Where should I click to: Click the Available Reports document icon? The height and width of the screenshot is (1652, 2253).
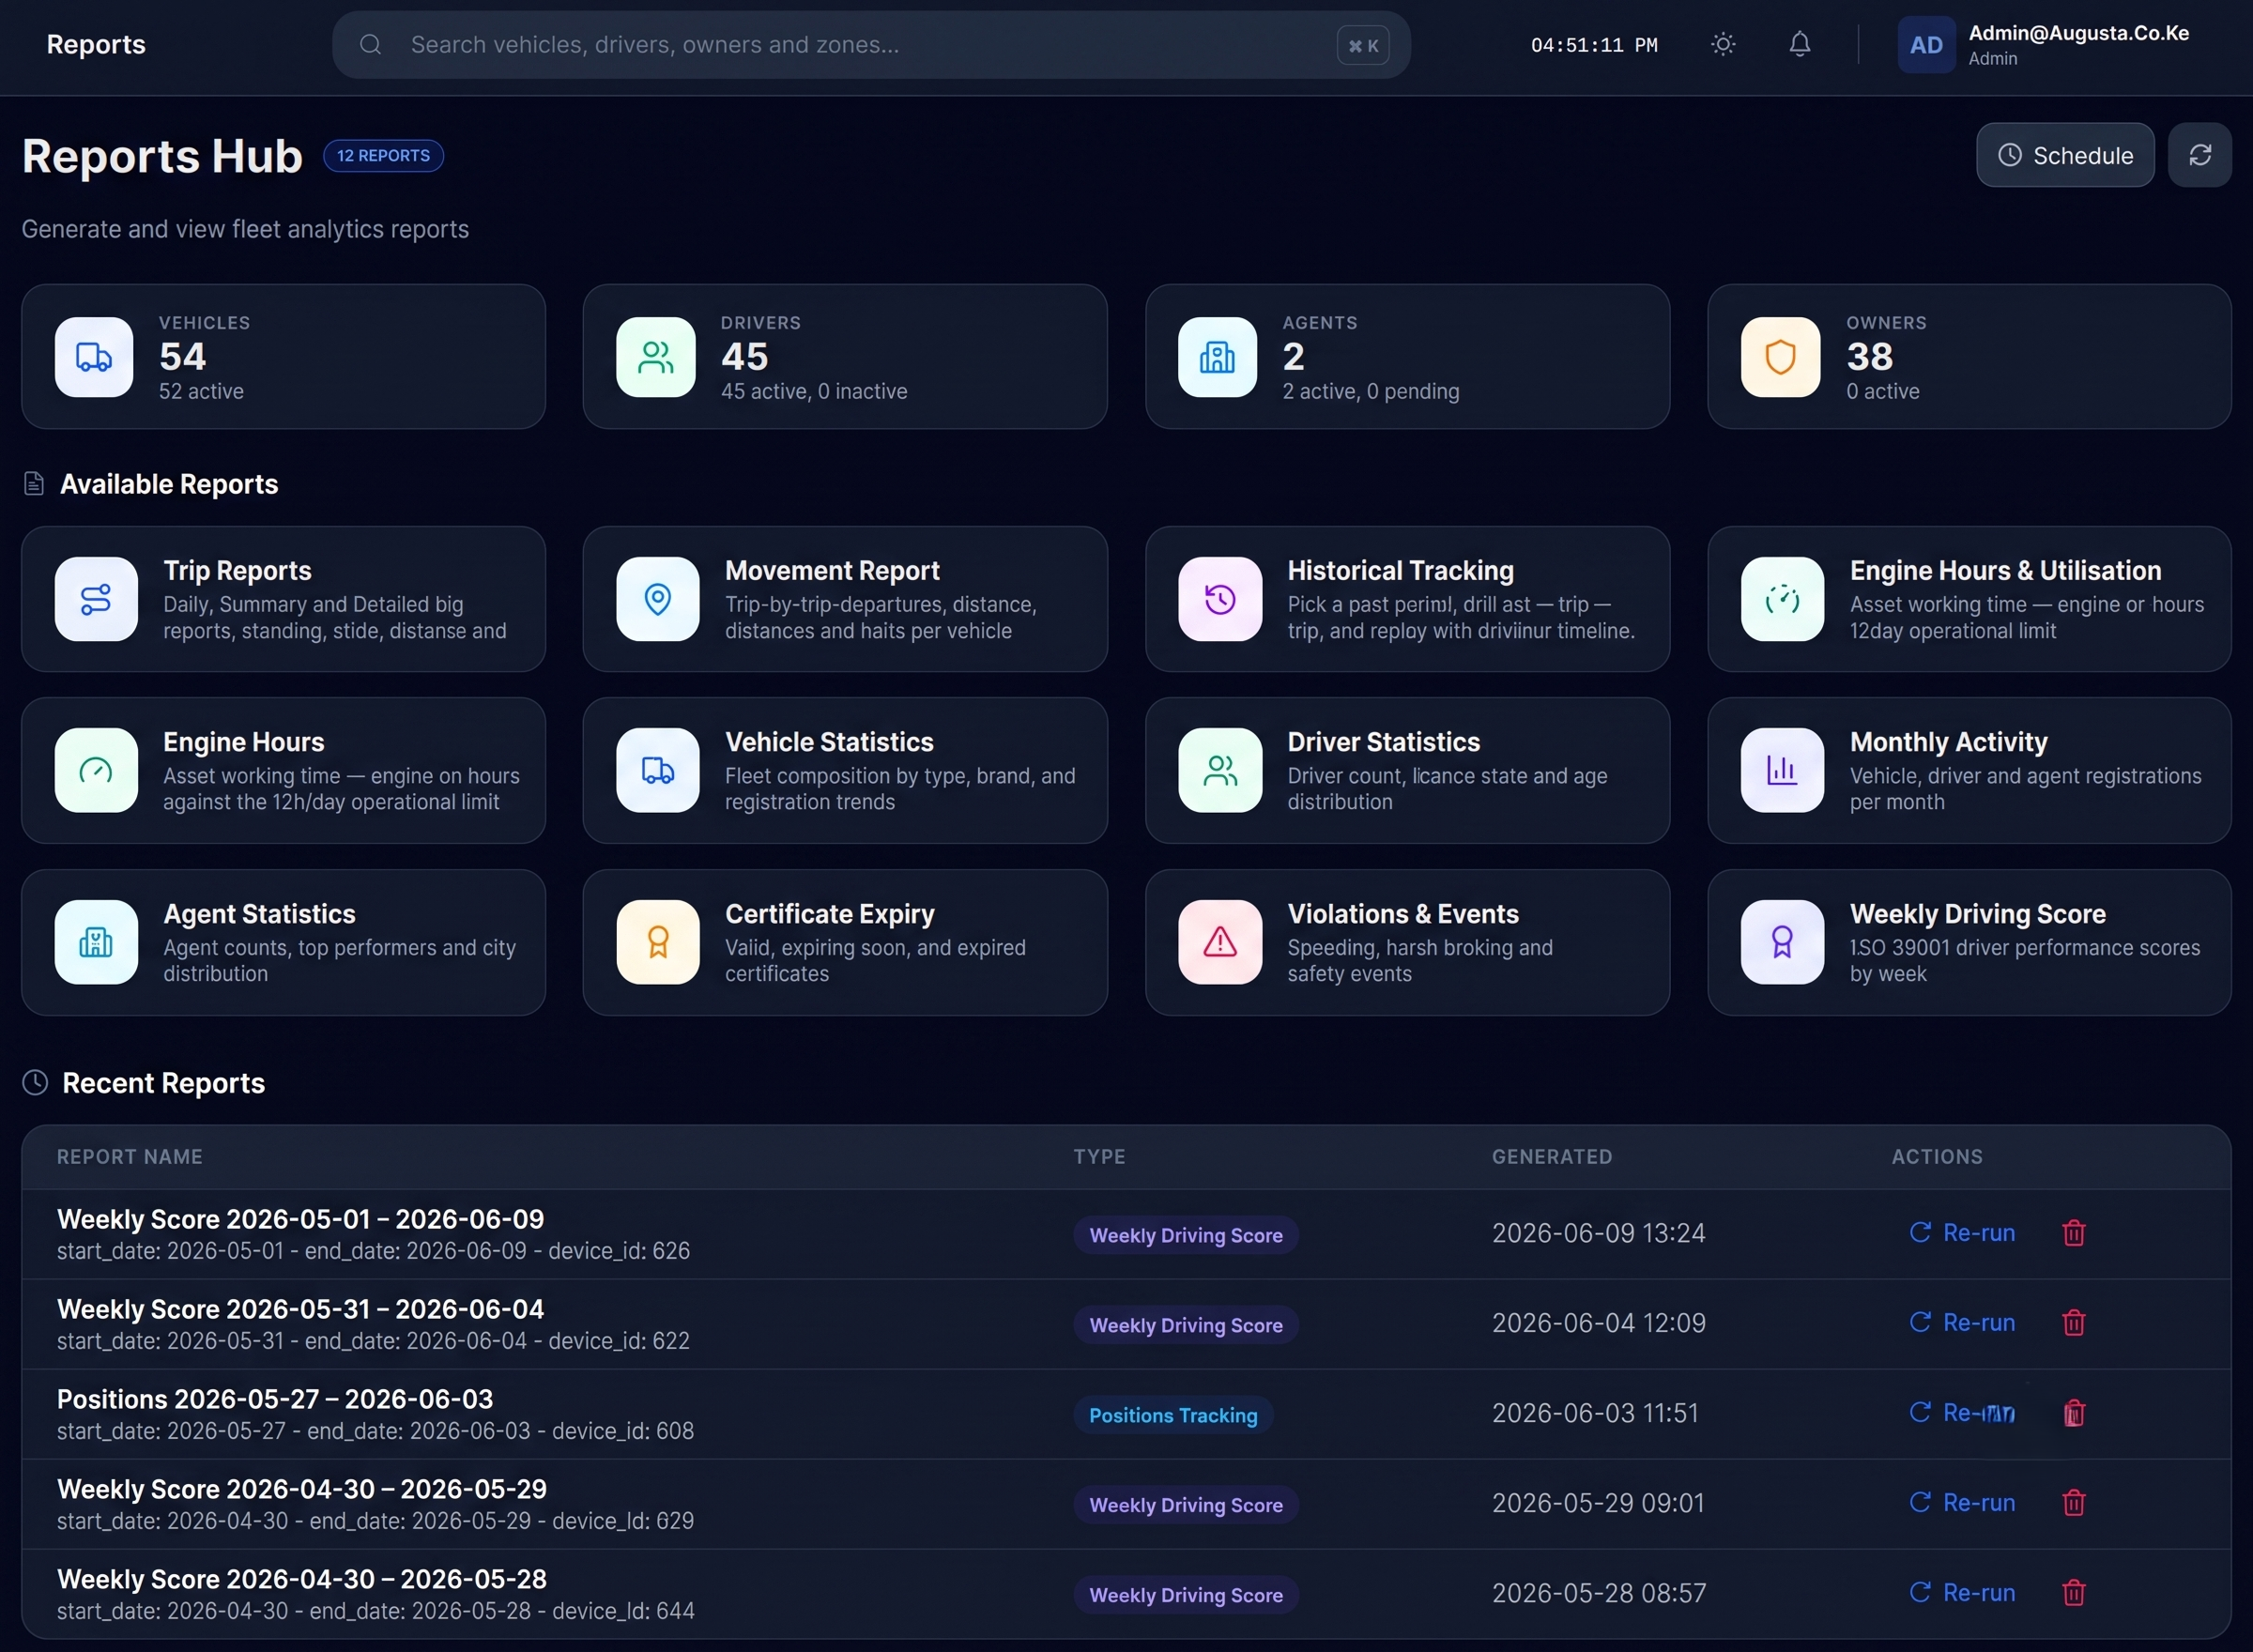pyautogui.click(x=34, y=484)
